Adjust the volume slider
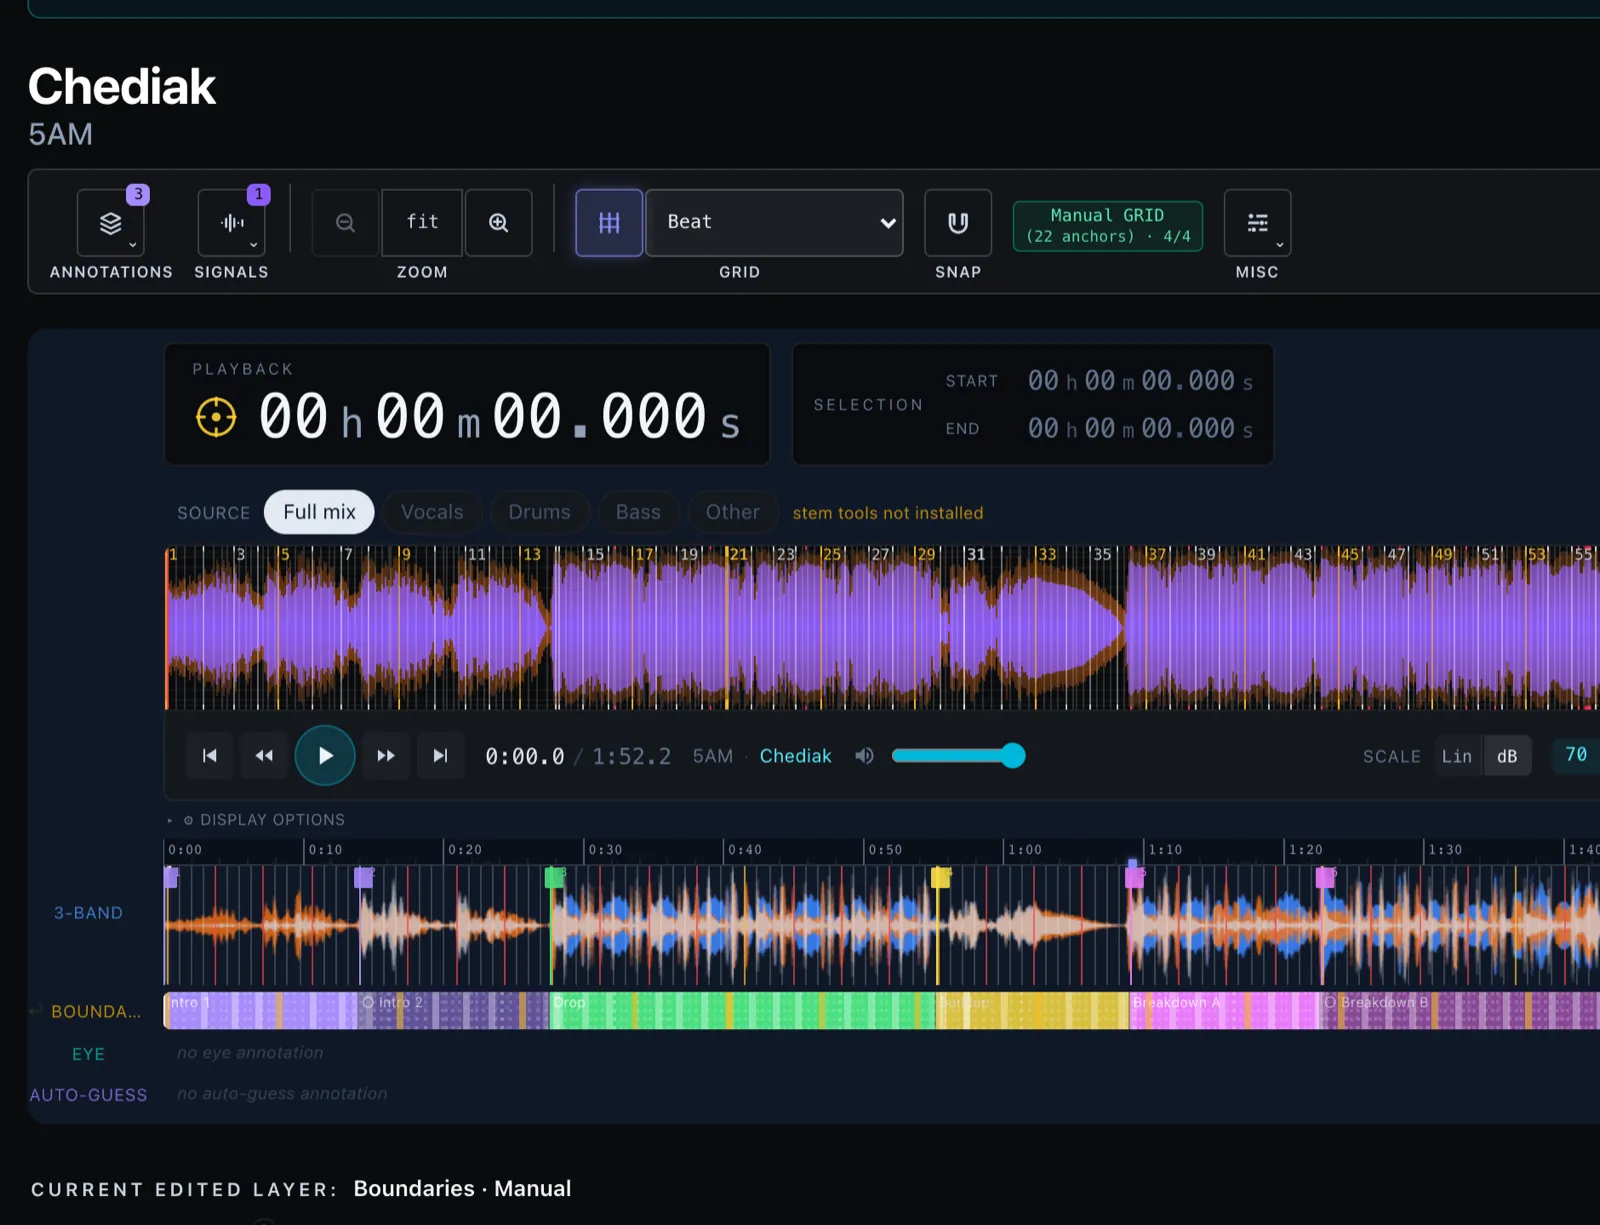This screenshot has height=1225, width=1600. [958, 756]
